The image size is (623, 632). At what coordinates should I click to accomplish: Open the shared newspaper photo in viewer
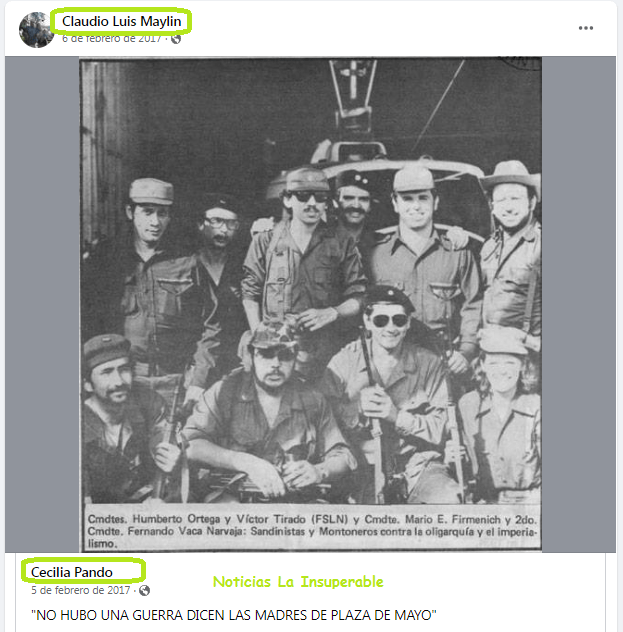click(310, 304)
